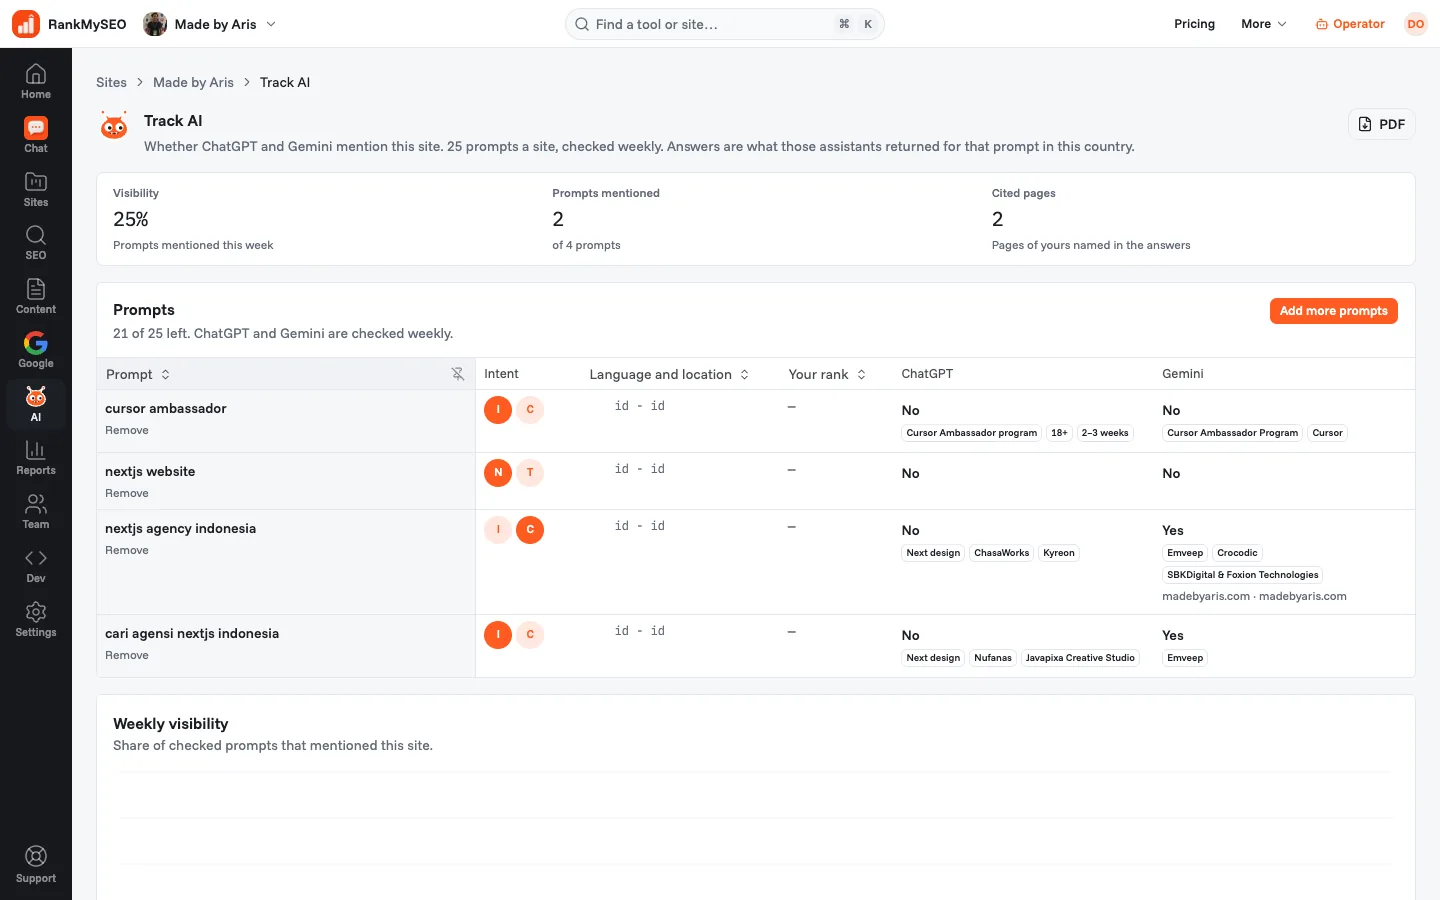Click the madebyaris.com cited page text

tap(1254, 596)
